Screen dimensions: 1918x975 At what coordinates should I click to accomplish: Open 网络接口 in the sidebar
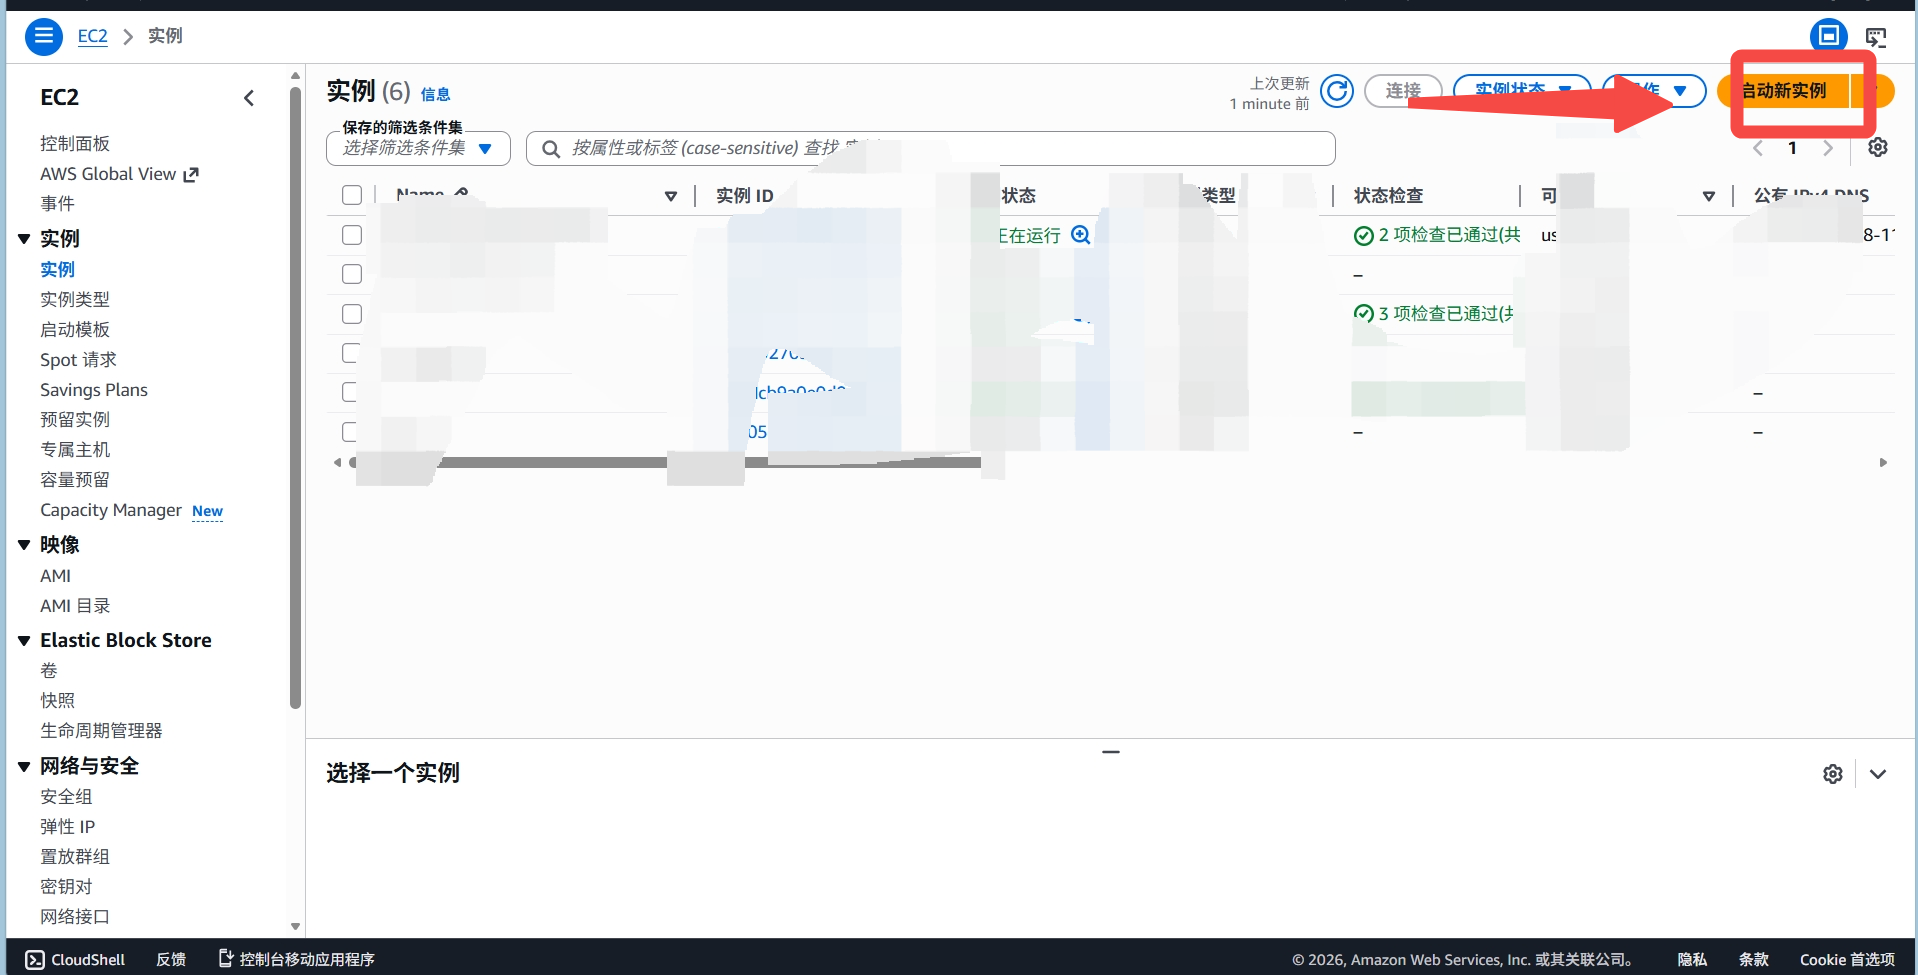tap(75, 917)
